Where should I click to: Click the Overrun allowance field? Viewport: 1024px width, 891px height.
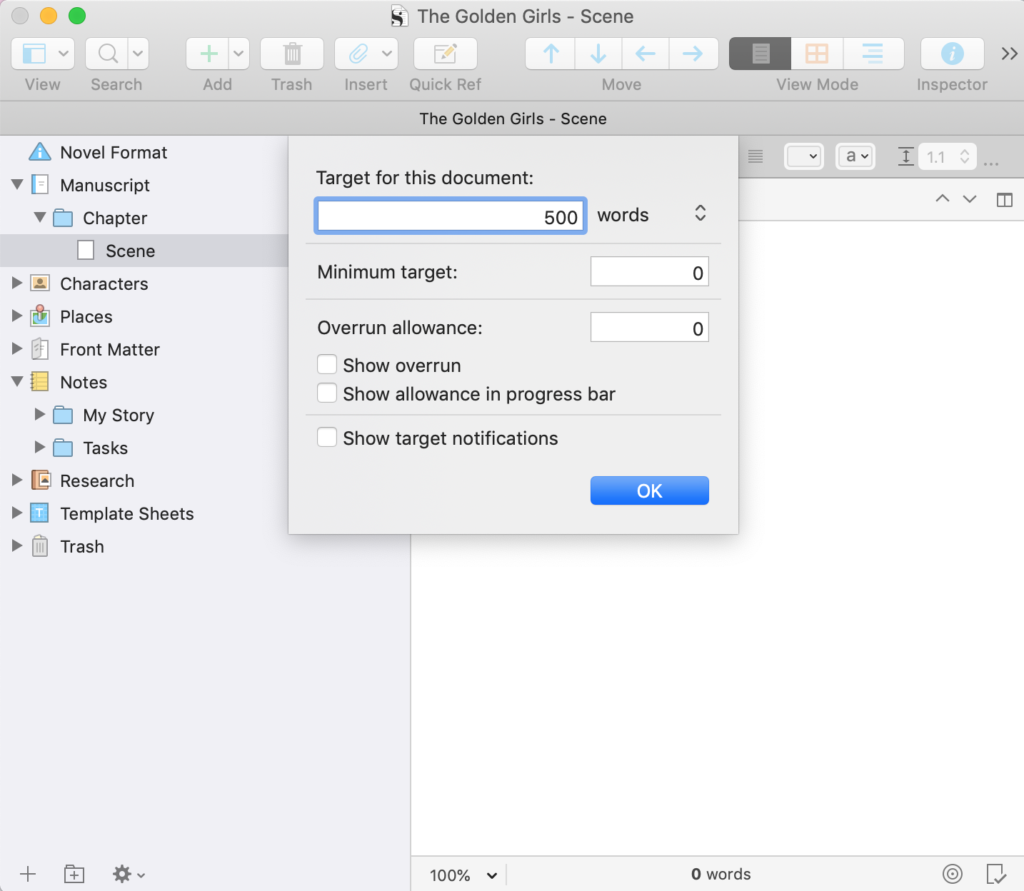pos(649,328)
